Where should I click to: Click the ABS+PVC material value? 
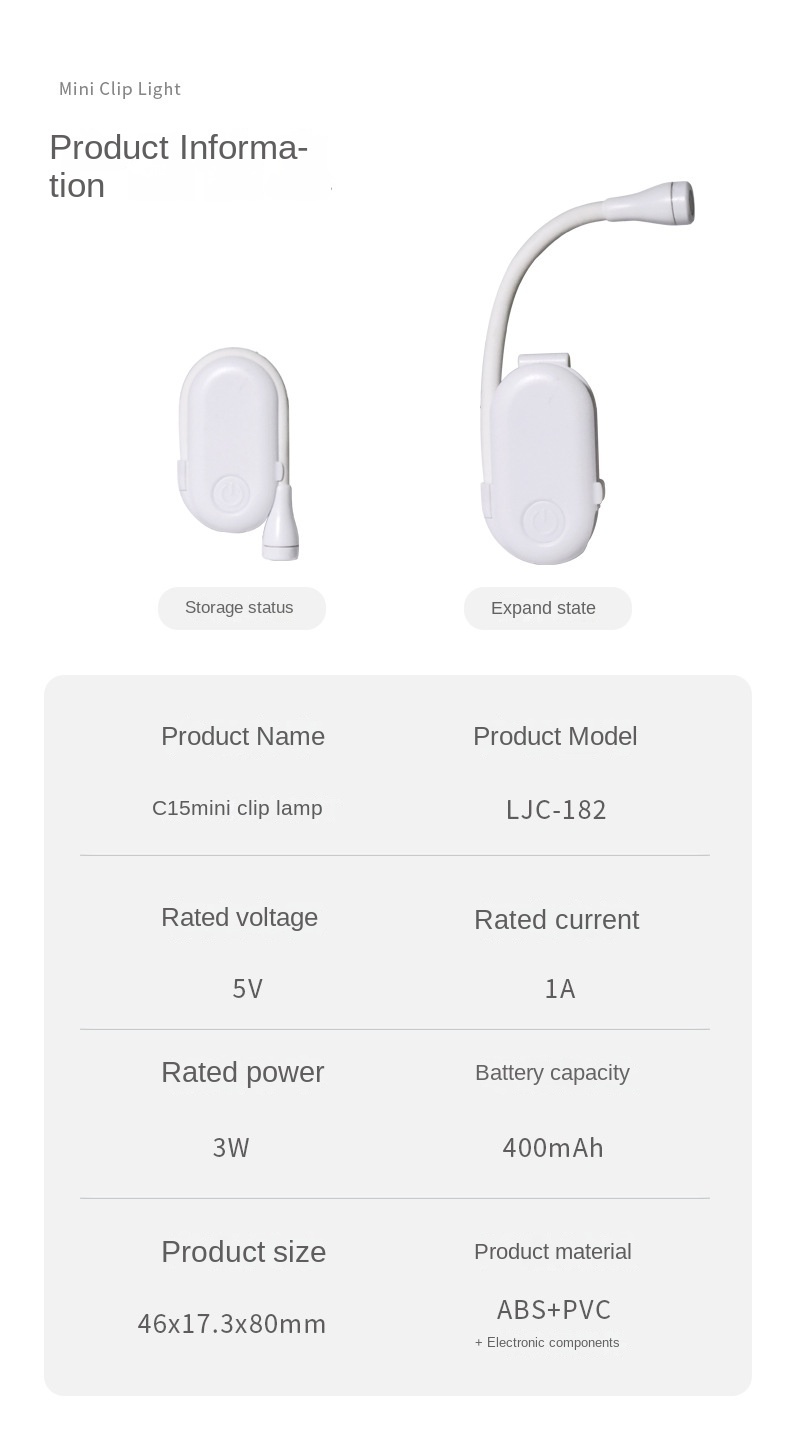click(x=554, y=1310)
